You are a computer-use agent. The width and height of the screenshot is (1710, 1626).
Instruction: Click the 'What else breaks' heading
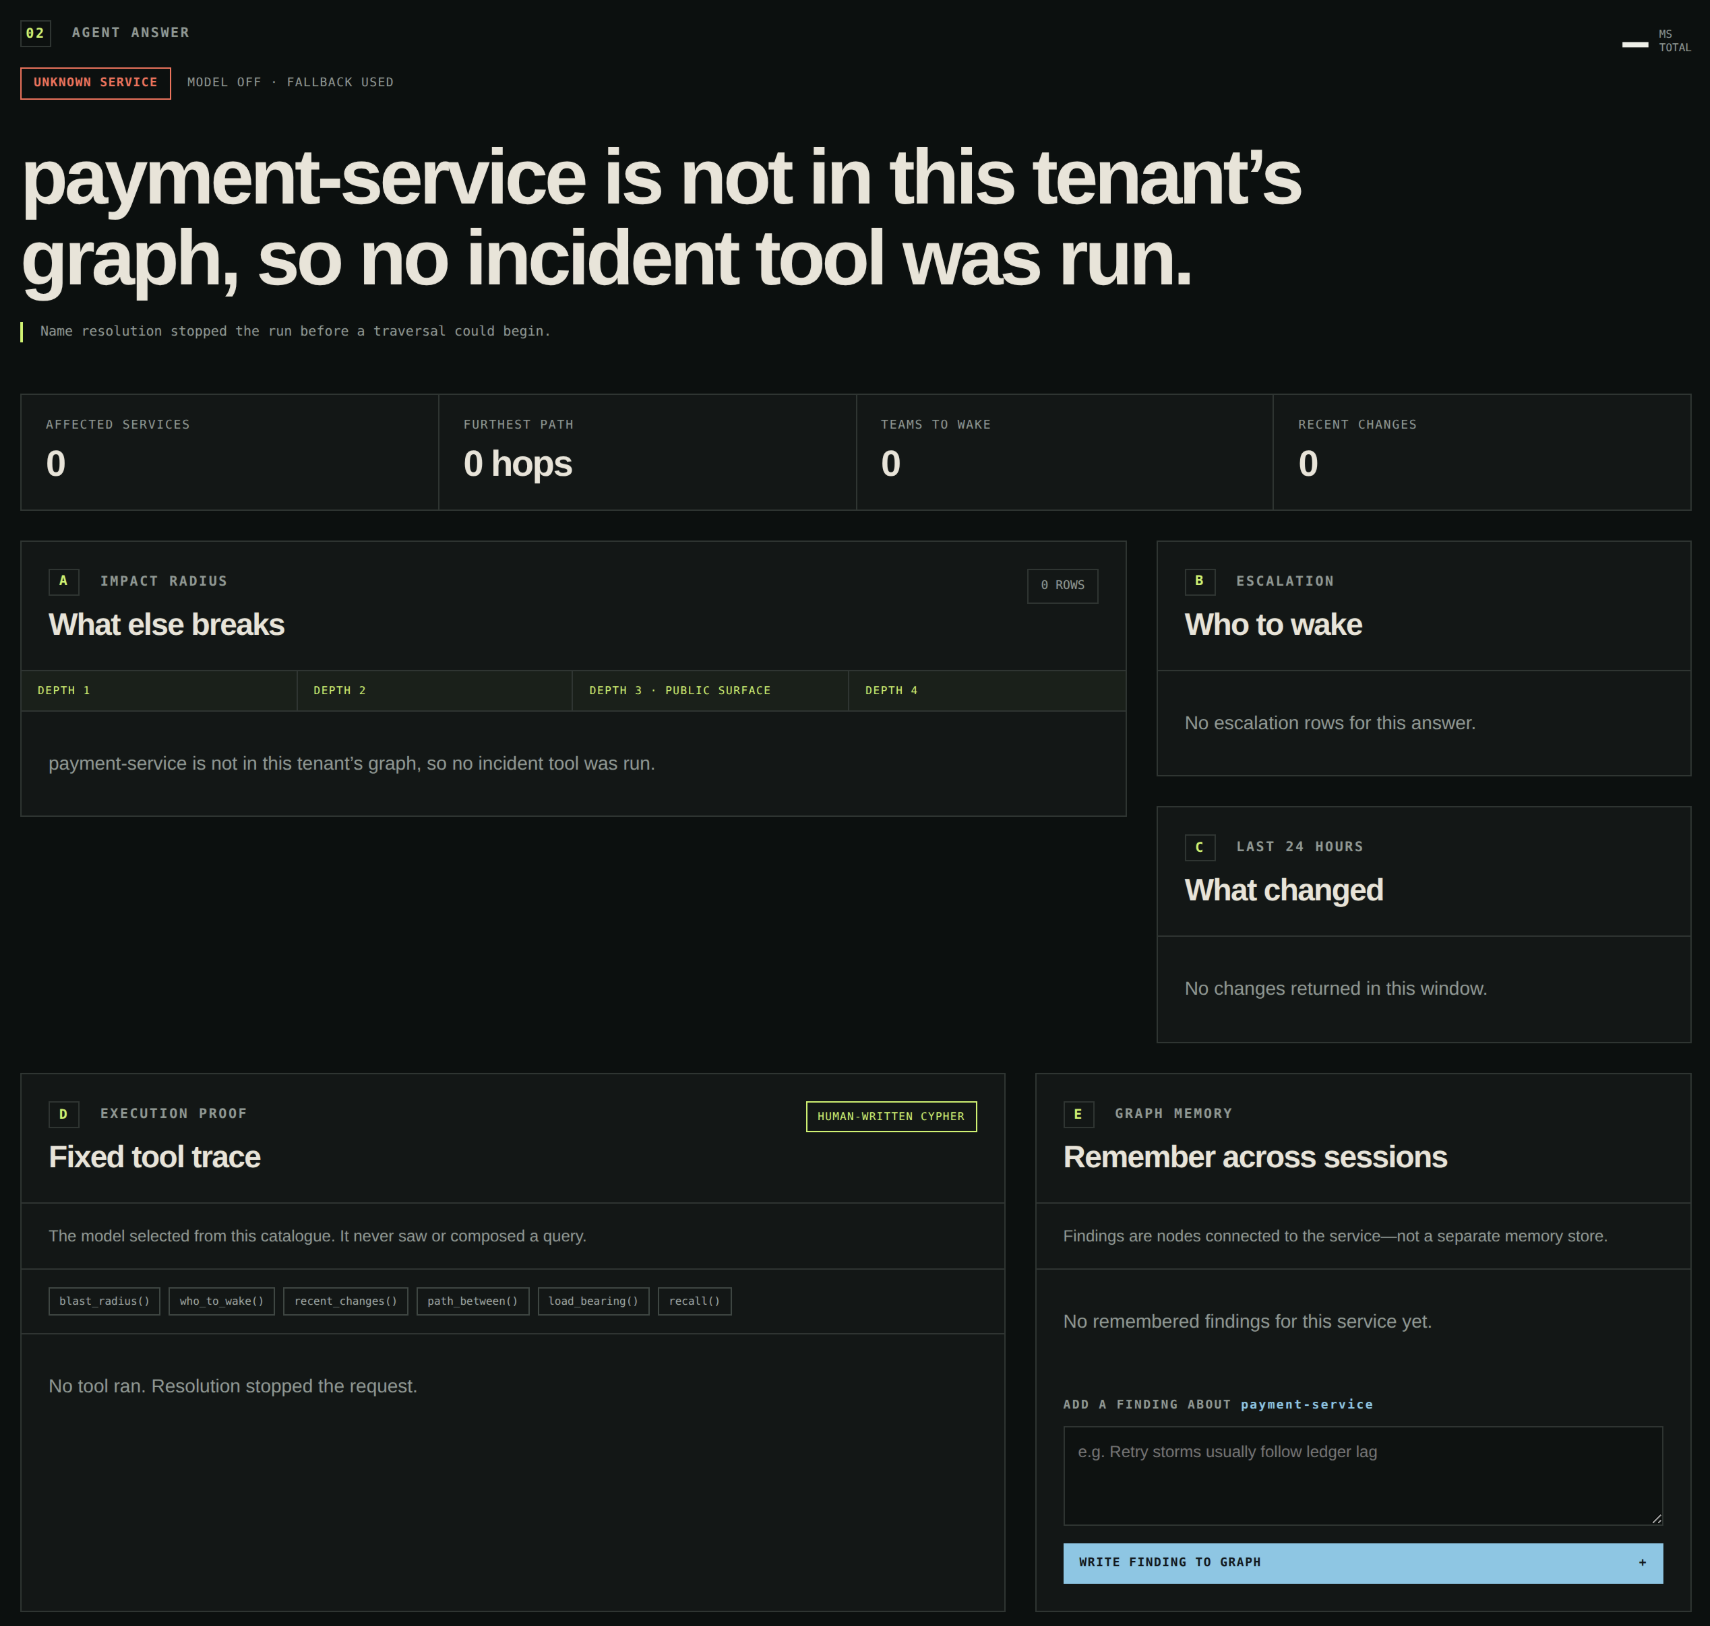(x=167, y=625)
